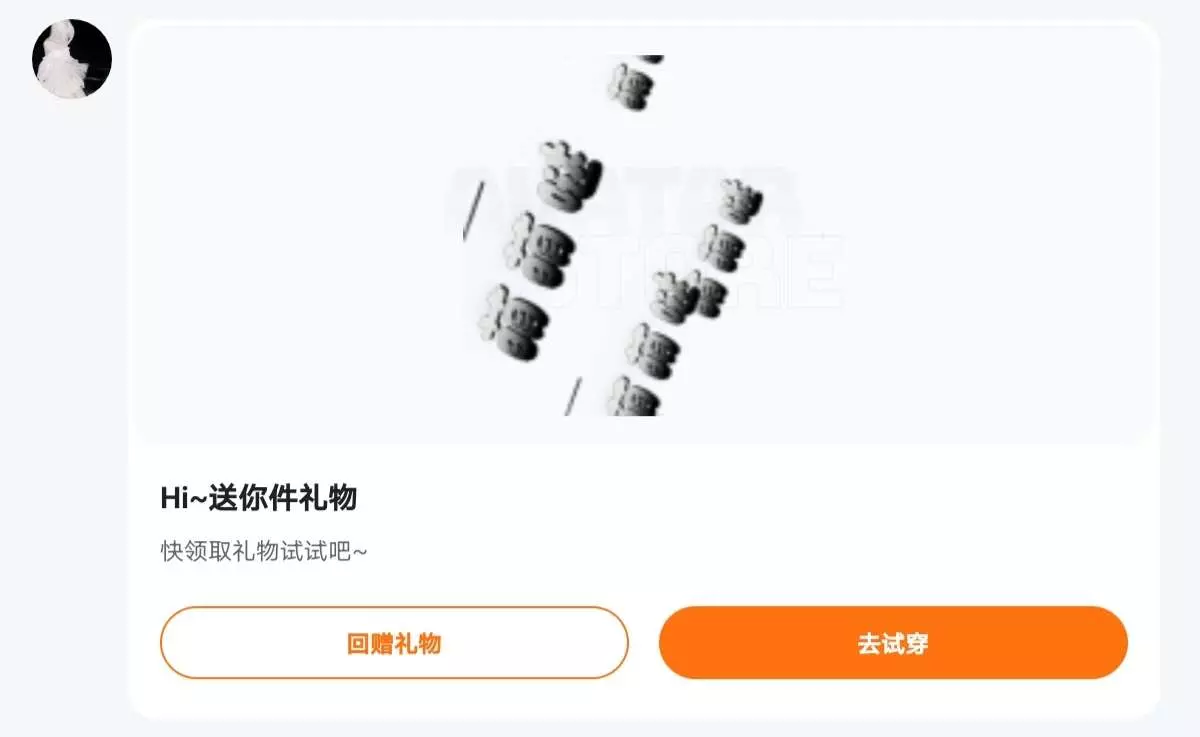Tap the top figure of the right row

coord(741,201)
